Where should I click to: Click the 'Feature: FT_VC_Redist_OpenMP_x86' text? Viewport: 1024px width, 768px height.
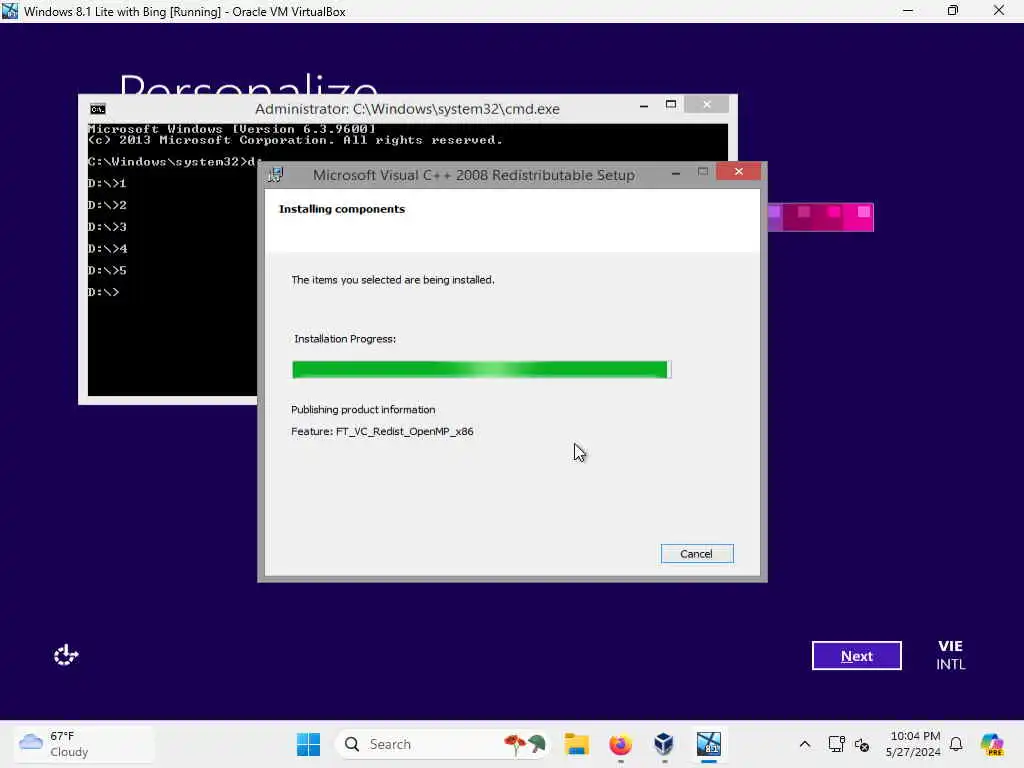382,431
